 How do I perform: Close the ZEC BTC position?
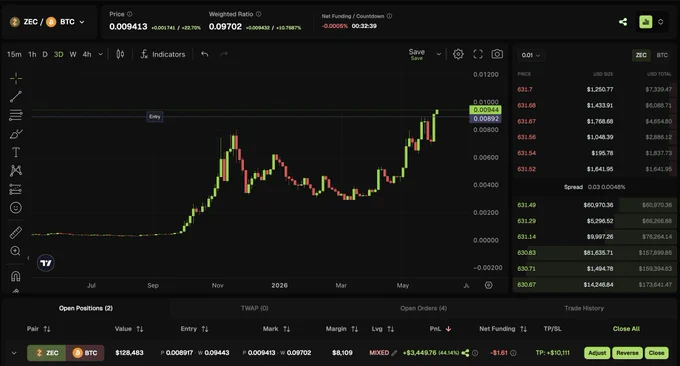point(656,353)
